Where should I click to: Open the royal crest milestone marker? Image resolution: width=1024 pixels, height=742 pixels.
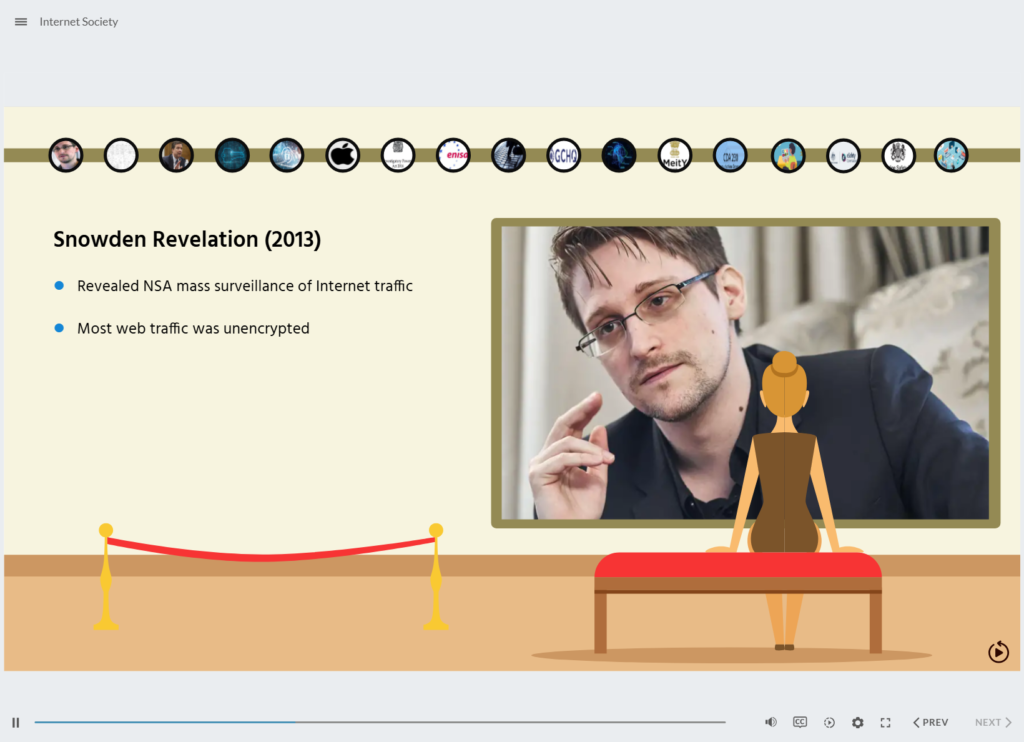coord(898,155)
